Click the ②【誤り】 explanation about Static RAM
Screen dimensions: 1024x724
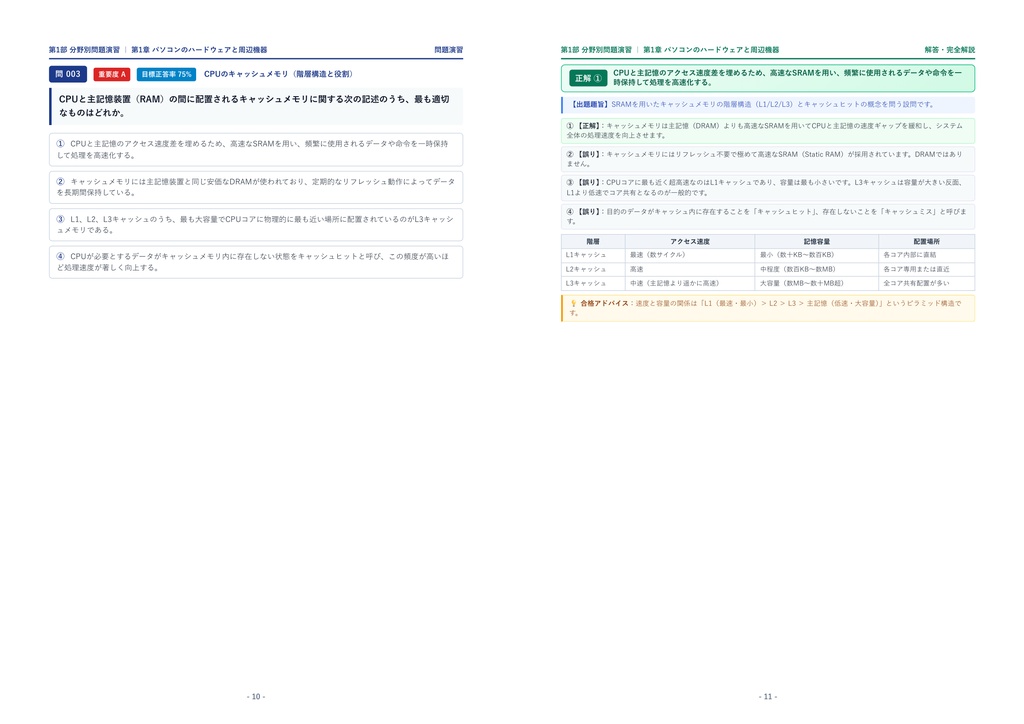768,159
